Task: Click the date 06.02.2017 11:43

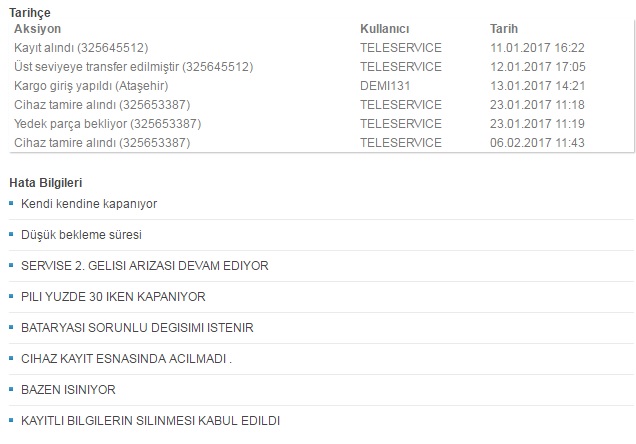Action: point(537,143)
